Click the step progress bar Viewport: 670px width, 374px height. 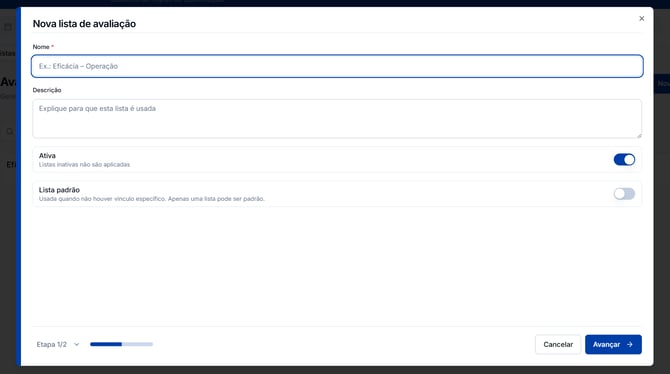pos(121,344)
